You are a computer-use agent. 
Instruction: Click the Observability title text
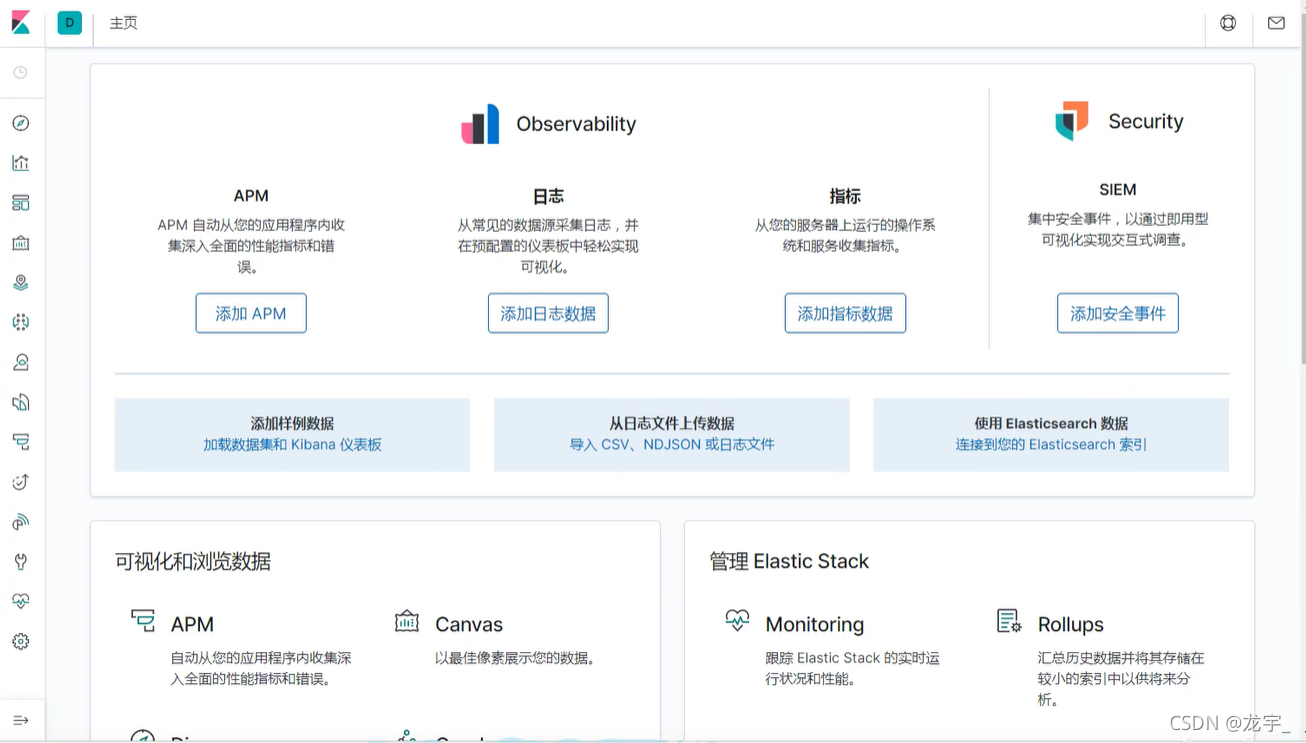pos(576,124)
